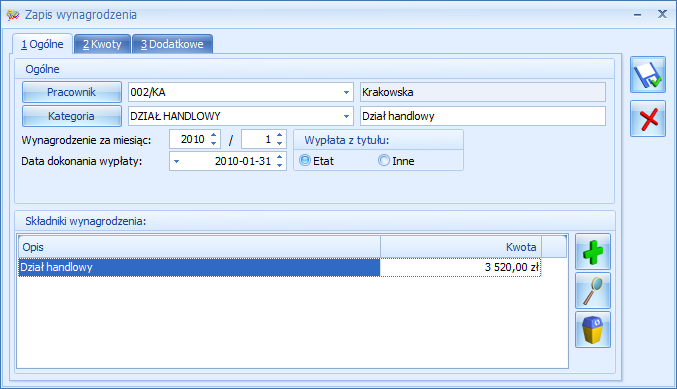Sort by the Opis column header

click(199, 247)
